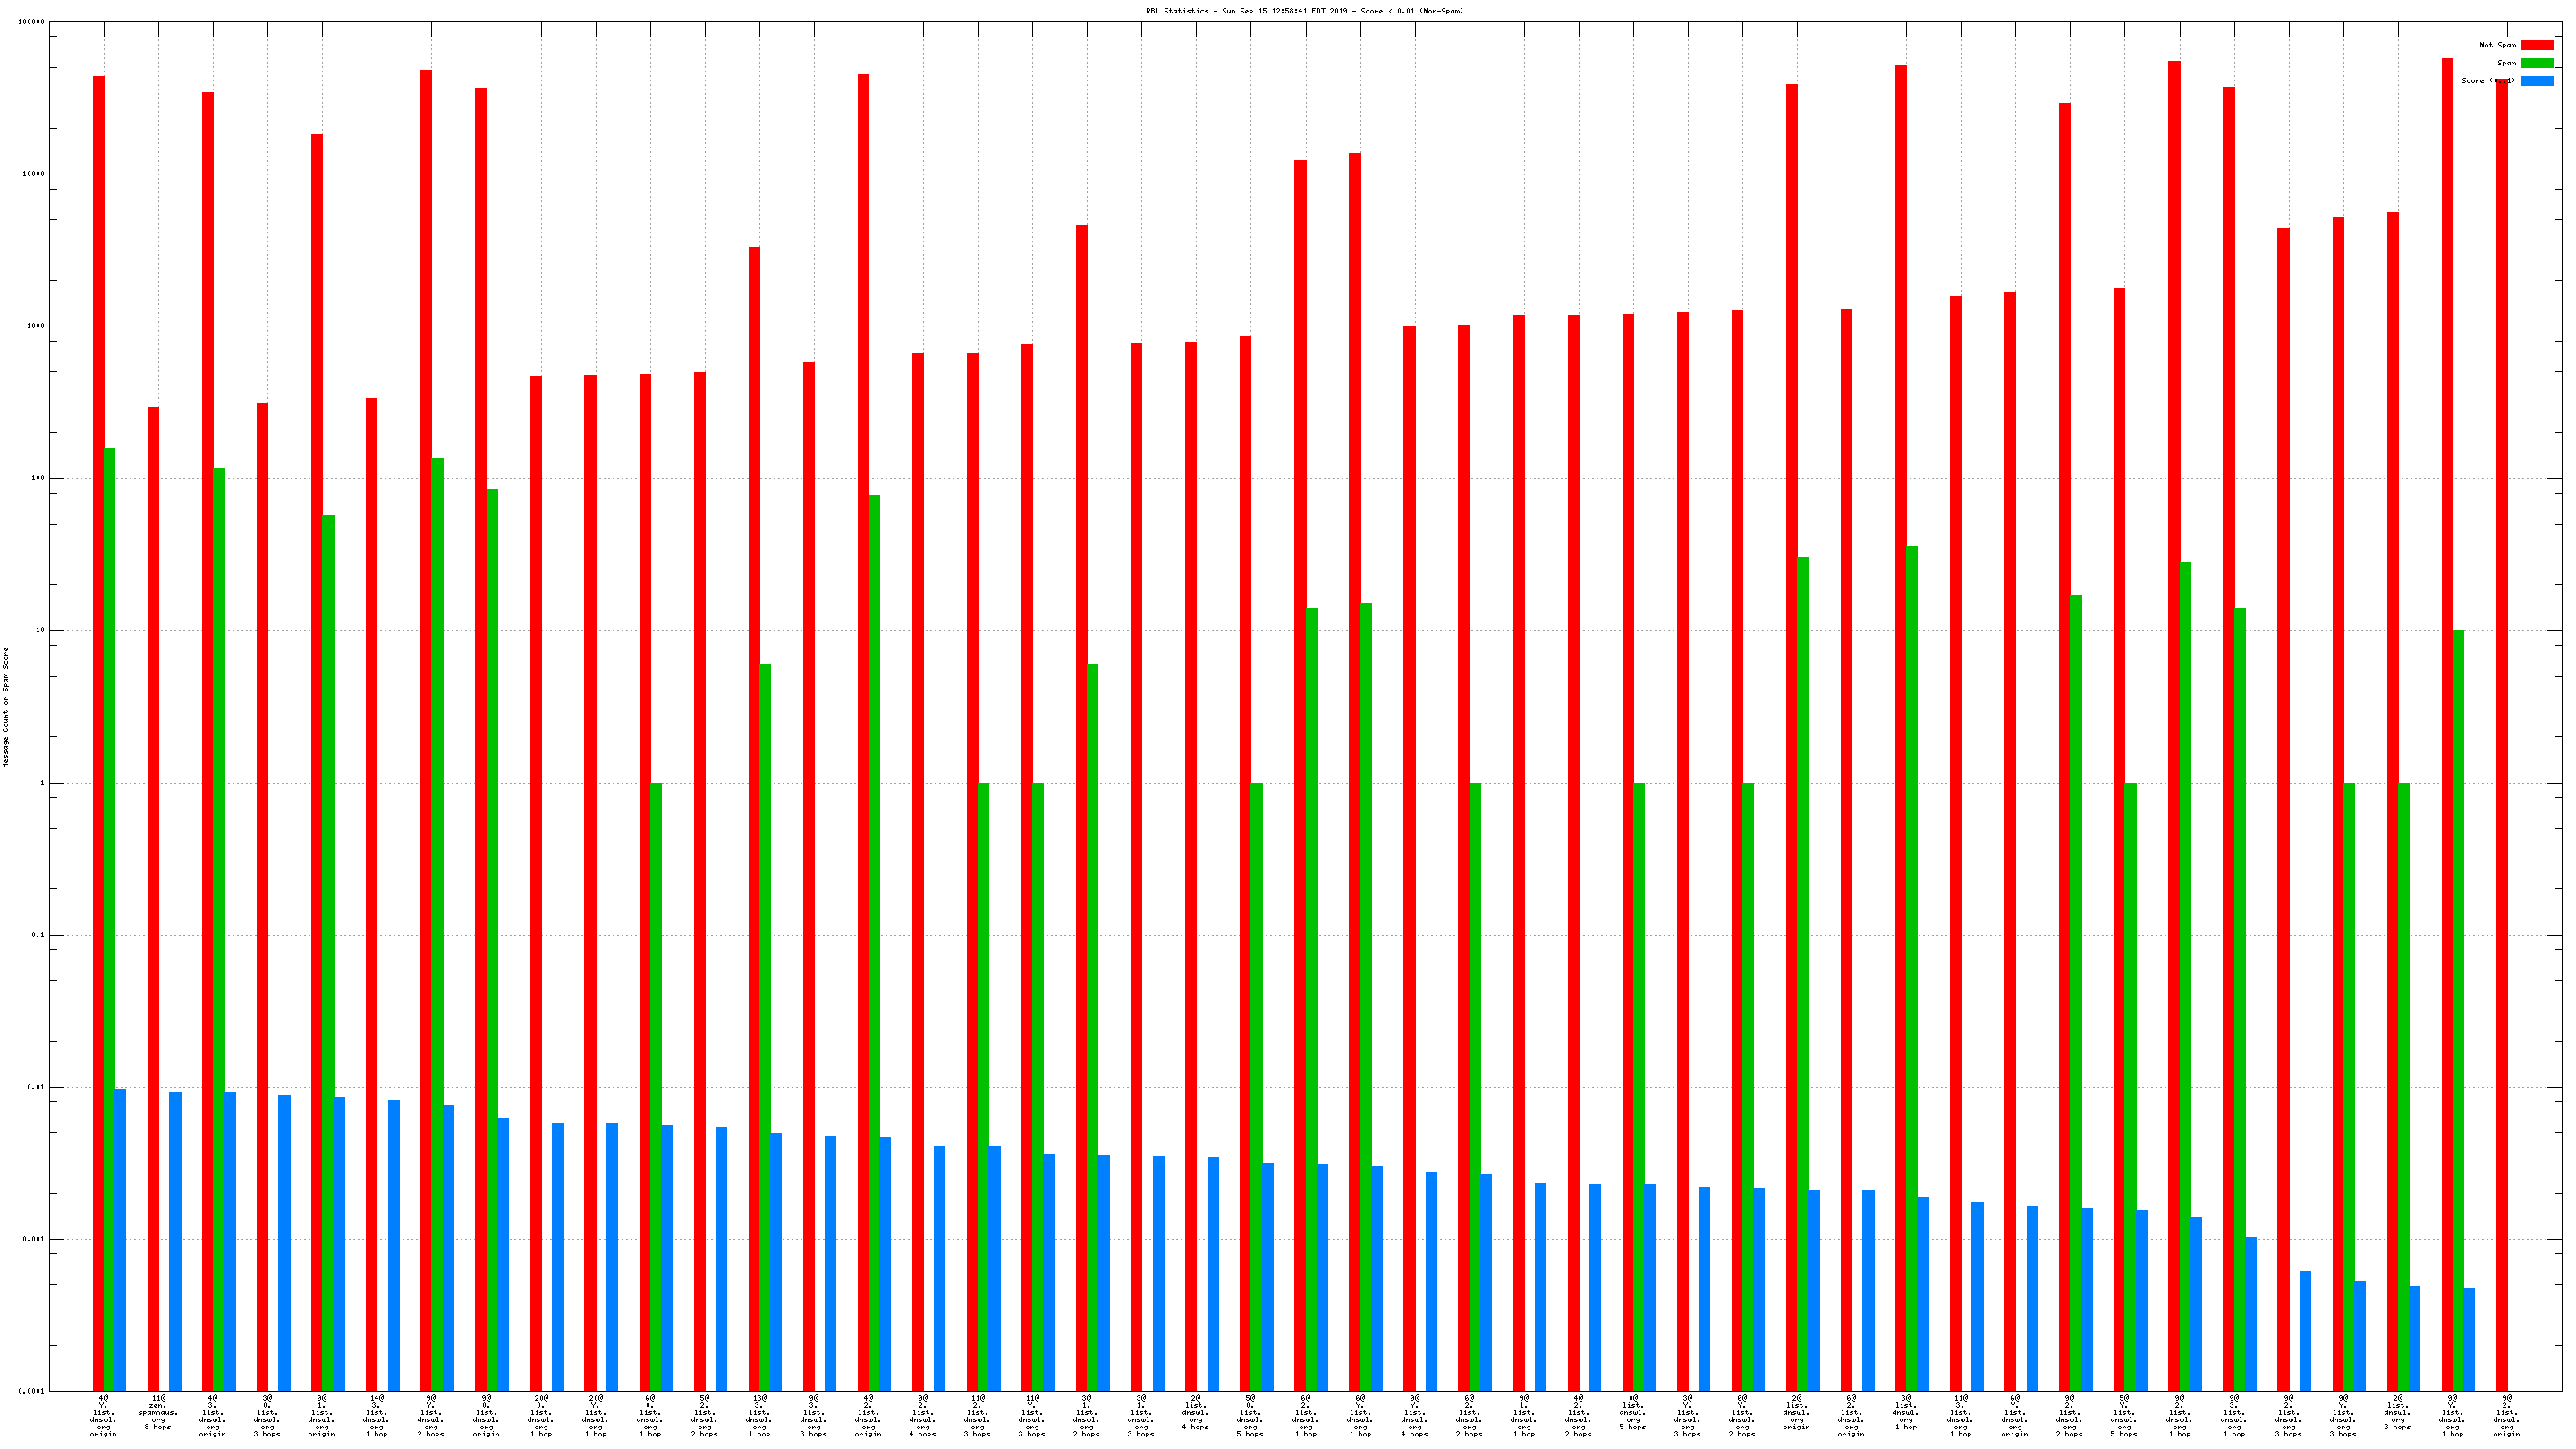
Task: Click the red Not Spam legend swatch
Action: pyautogui.click(x=2536, y=45)
